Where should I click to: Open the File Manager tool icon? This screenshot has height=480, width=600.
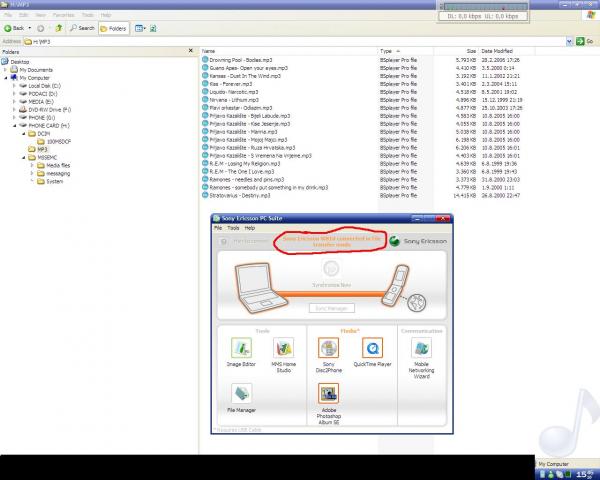(241, 393)
